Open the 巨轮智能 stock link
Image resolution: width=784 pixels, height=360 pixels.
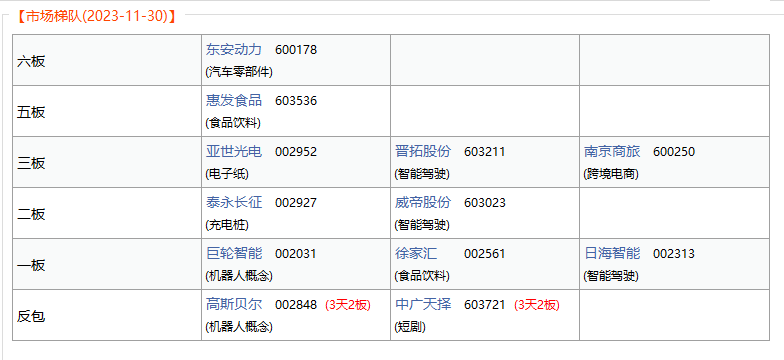pos(234,254)
